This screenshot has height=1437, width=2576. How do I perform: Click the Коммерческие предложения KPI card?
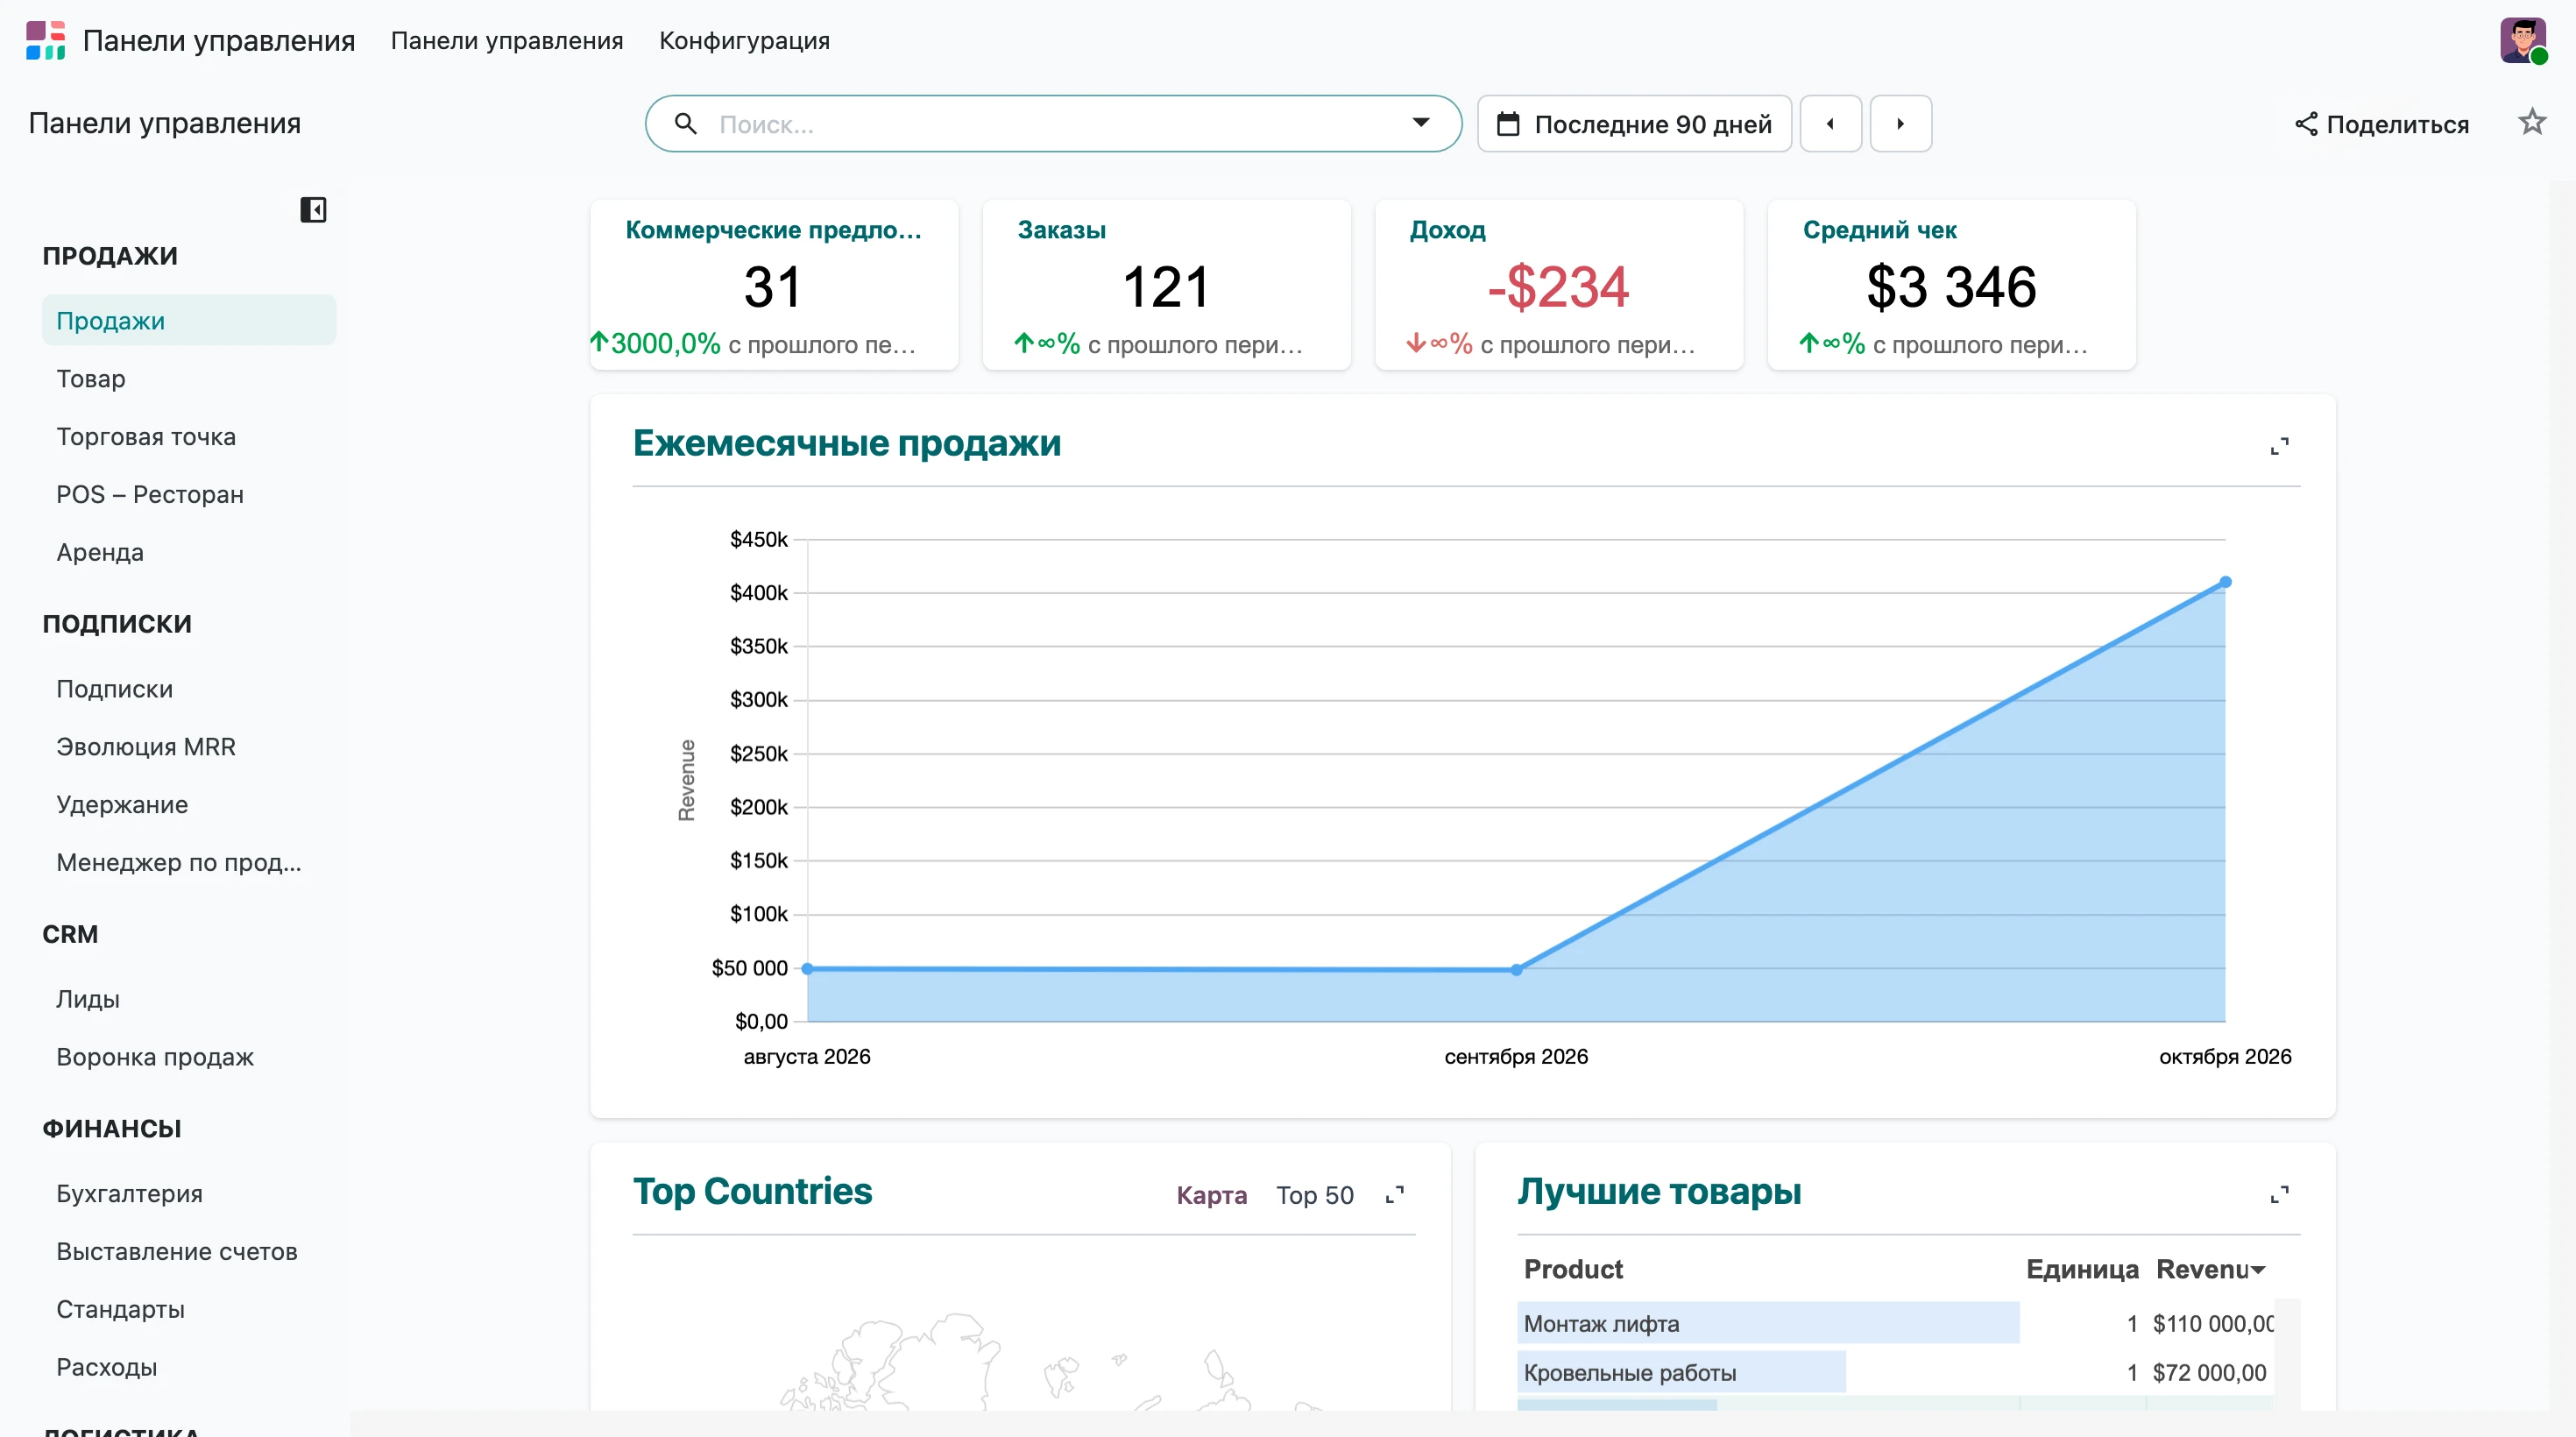[774, 285]
